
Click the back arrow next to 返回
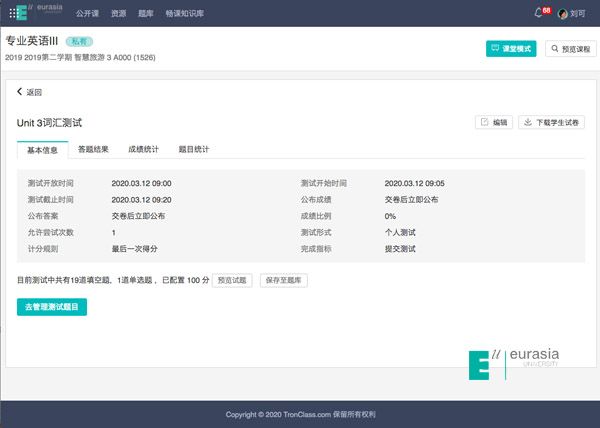20,91
